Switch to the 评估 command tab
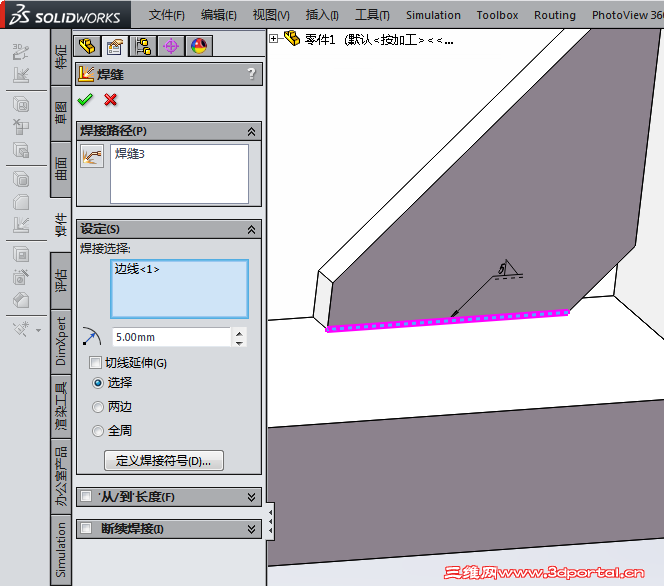Viewport: 664px width, 586px height. click(x=61, y=280)
